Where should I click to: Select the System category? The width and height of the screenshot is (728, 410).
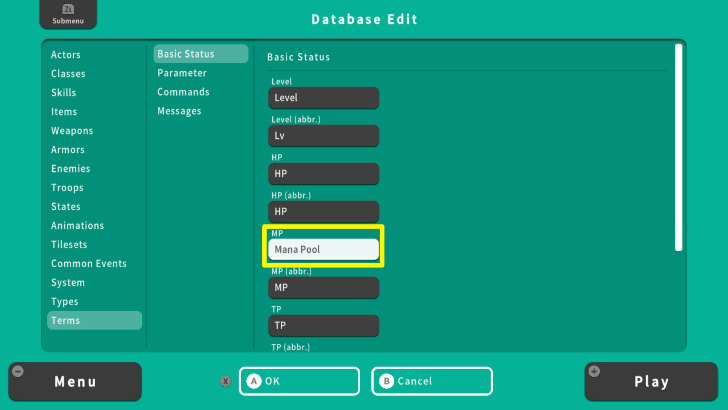[68, 283]
